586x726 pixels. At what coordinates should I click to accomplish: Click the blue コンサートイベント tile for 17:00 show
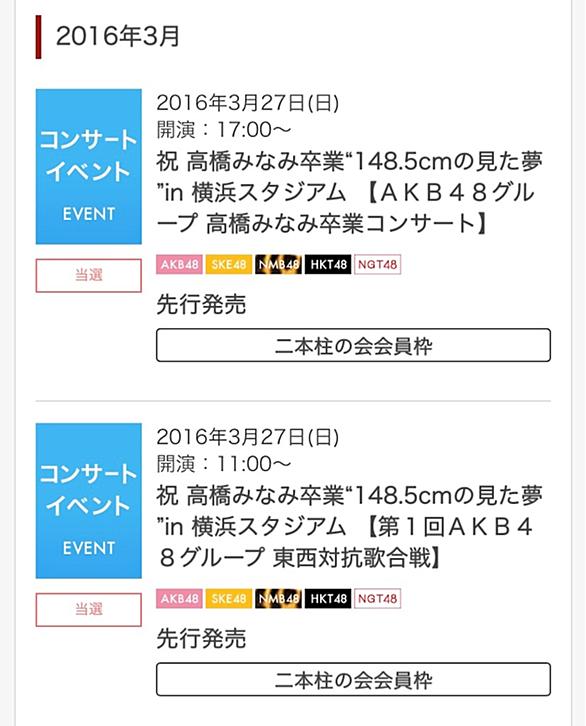click(x=88, y=167)
